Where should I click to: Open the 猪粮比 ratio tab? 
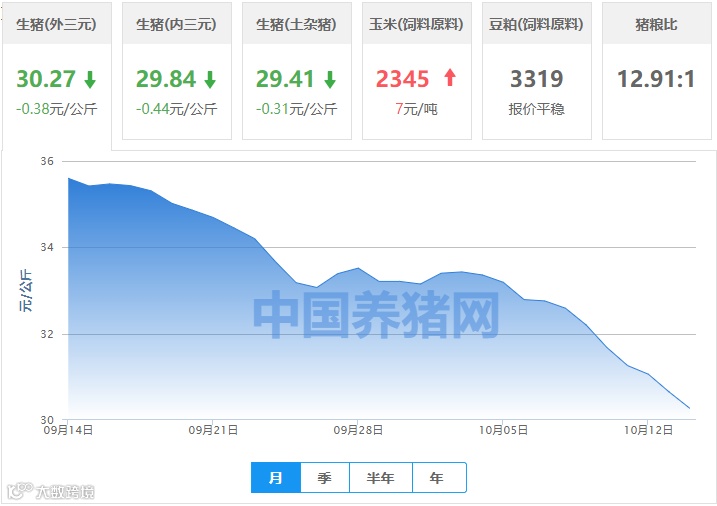[x=657, y=71]
